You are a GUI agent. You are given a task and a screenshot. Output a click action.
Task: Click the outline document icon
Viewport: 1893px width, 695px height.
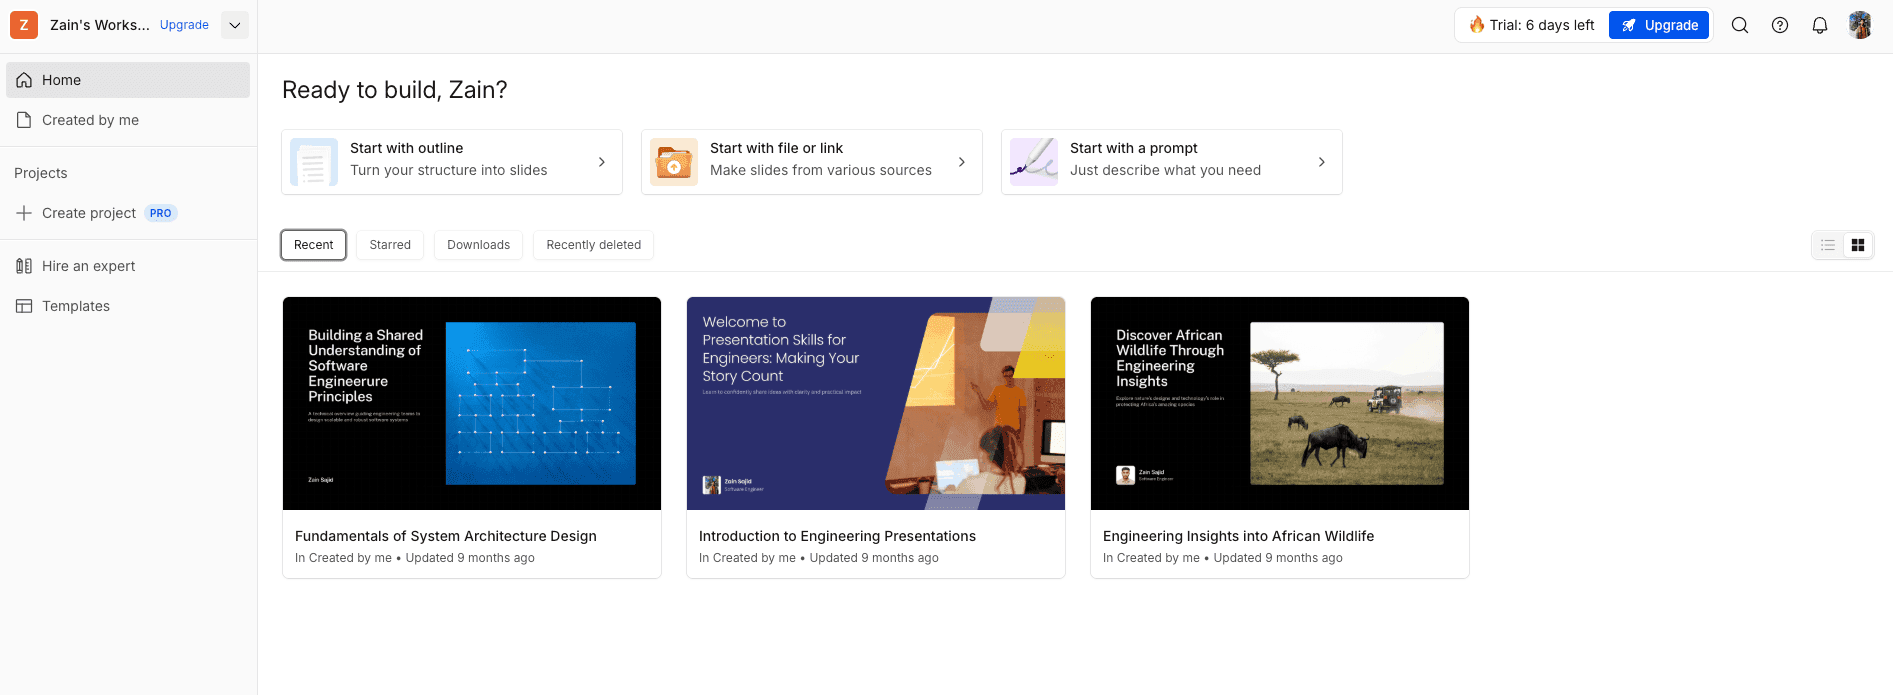[314, 162]
